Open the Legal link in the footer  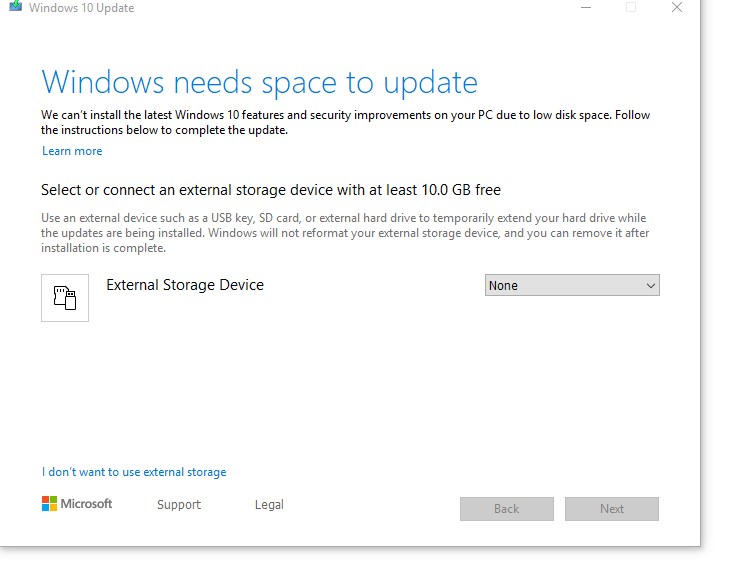pyautogui.click(x=269, y=505)
